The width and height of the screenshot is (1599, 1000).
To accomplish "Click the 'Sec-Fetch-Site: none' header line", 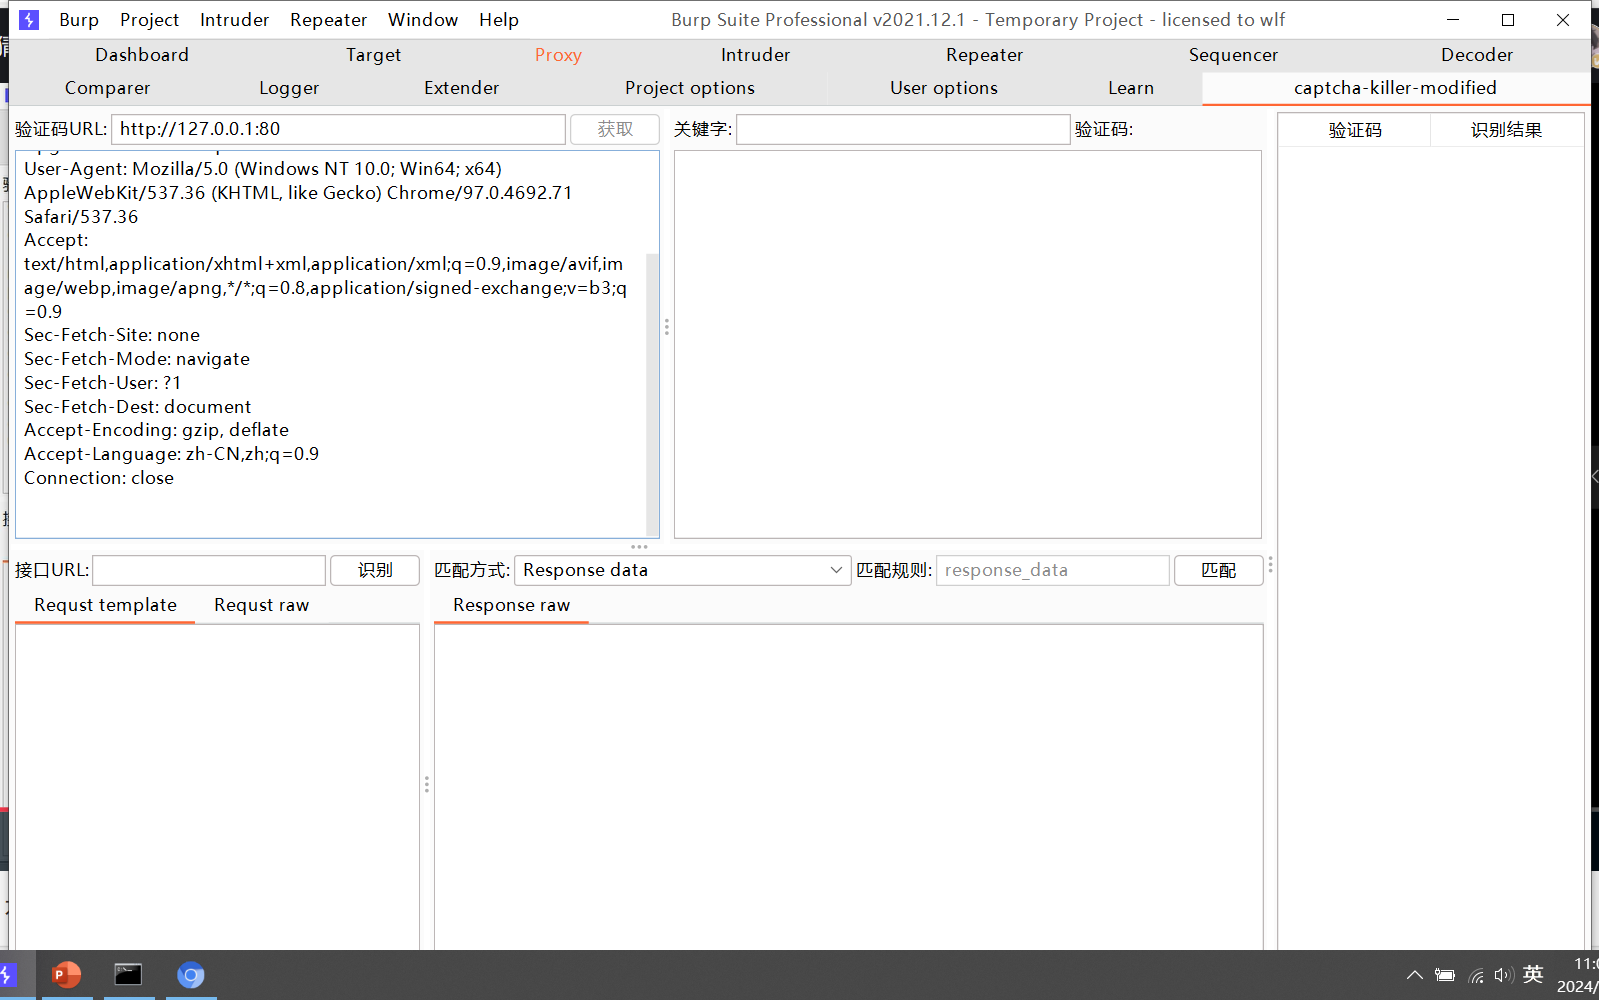I will pyautogui.click(x=112, y=335).
